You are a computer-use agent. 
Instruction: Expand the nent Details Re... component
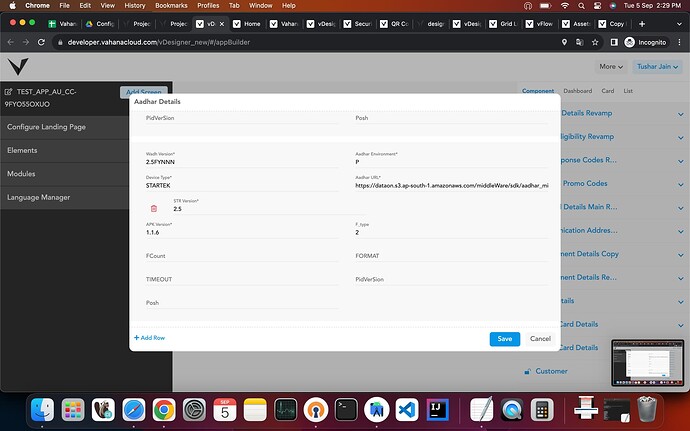681,278
